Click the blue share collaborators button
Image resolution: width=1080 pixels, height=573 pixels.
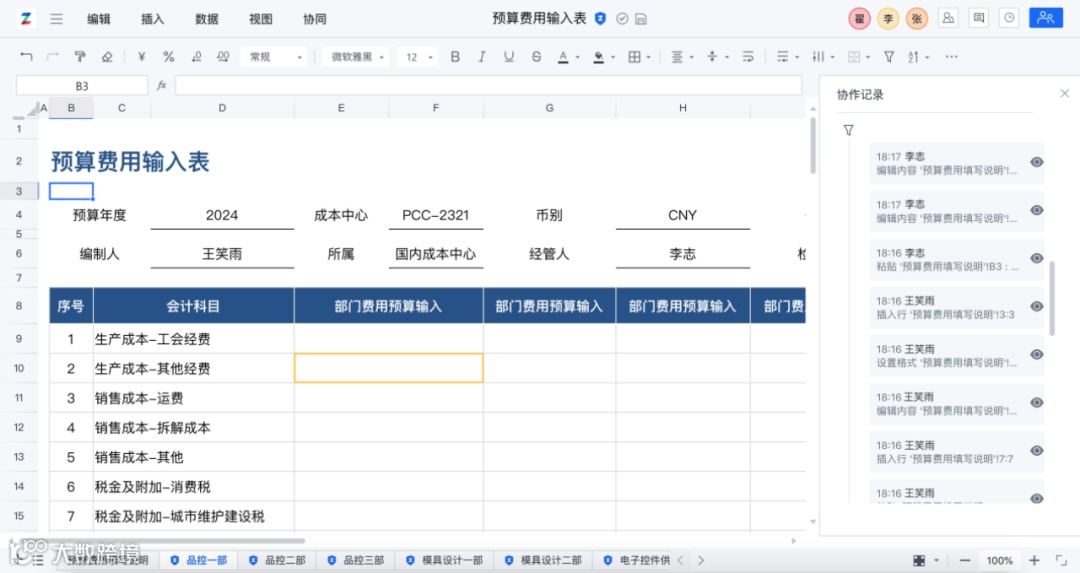click(1046, 18)
